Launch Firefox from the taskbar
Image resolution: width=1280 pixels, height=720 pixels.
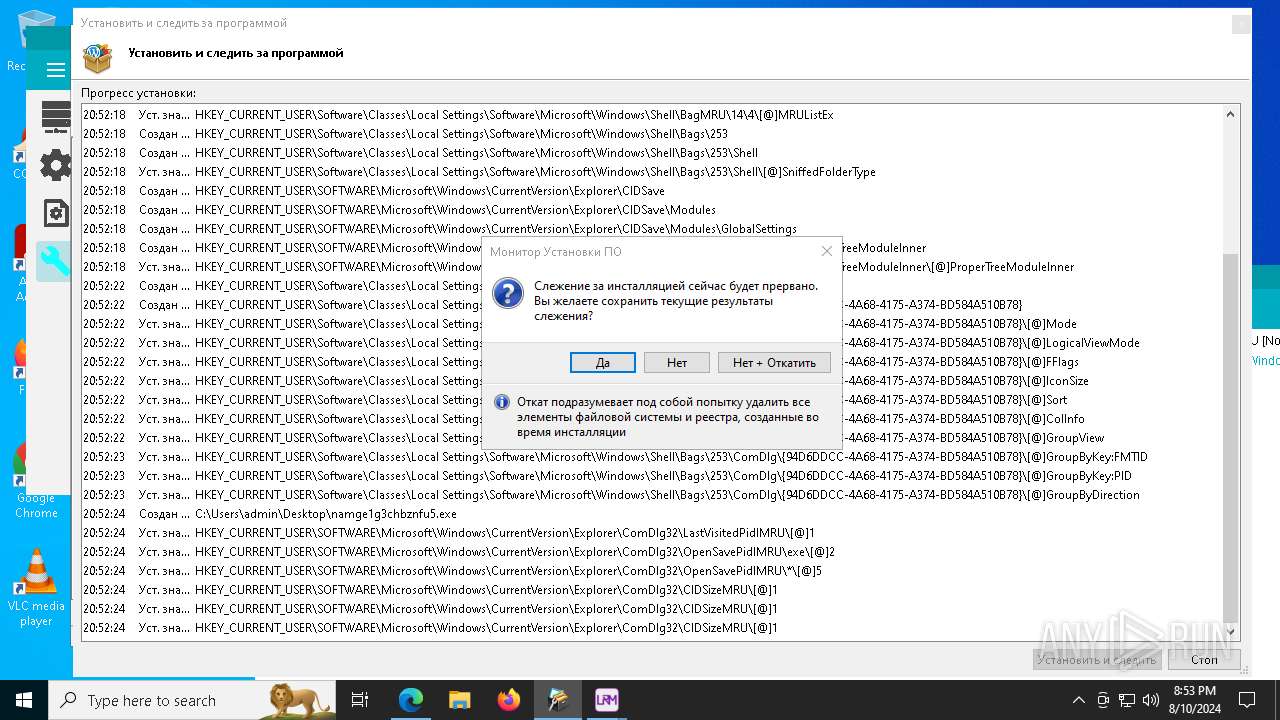click(x=508, y=700)
